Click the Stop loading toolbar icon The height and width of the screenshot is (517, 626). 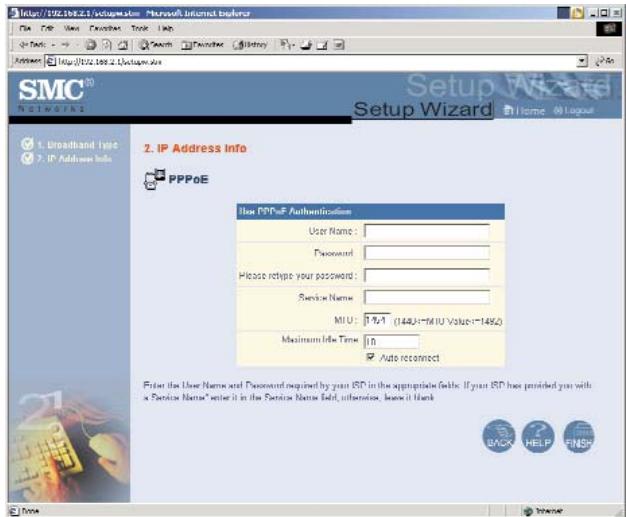[x=91, y=45]
